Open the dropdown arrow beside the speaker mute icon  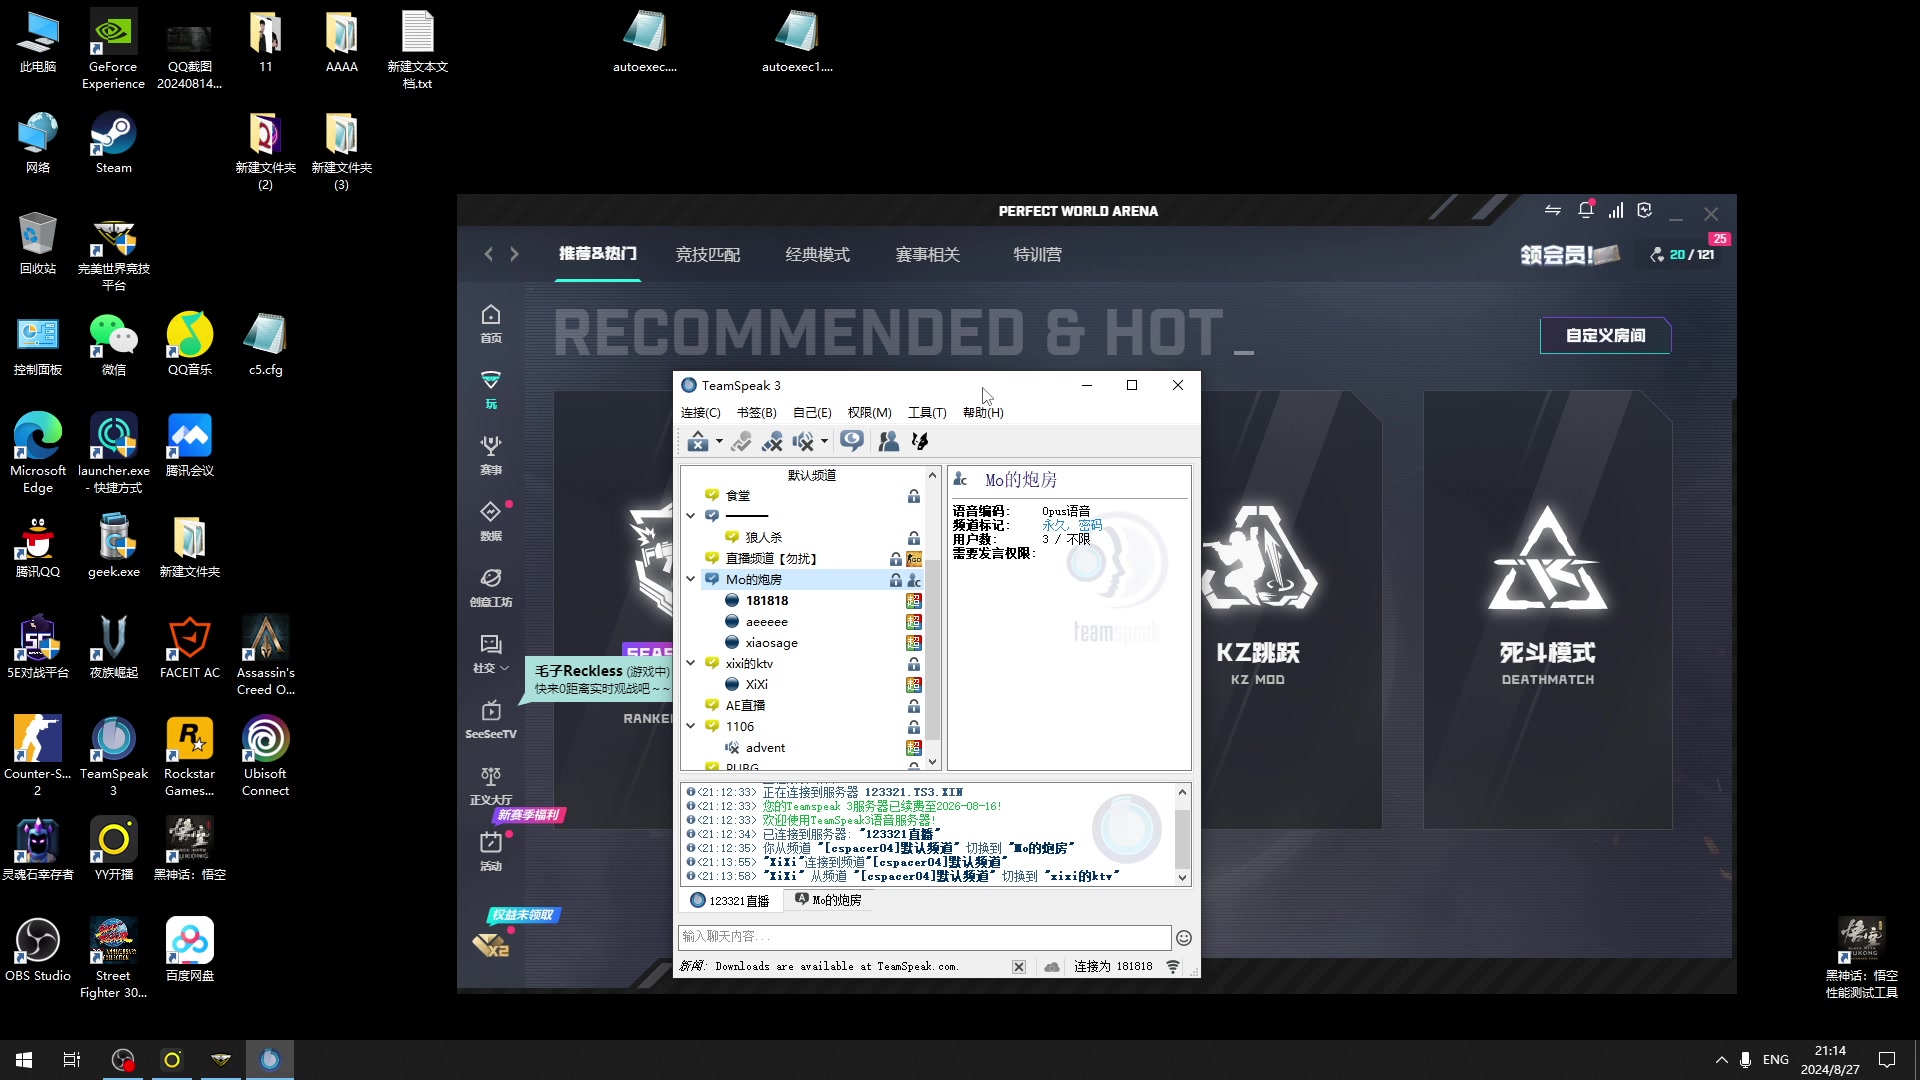[x=824, y=441]
